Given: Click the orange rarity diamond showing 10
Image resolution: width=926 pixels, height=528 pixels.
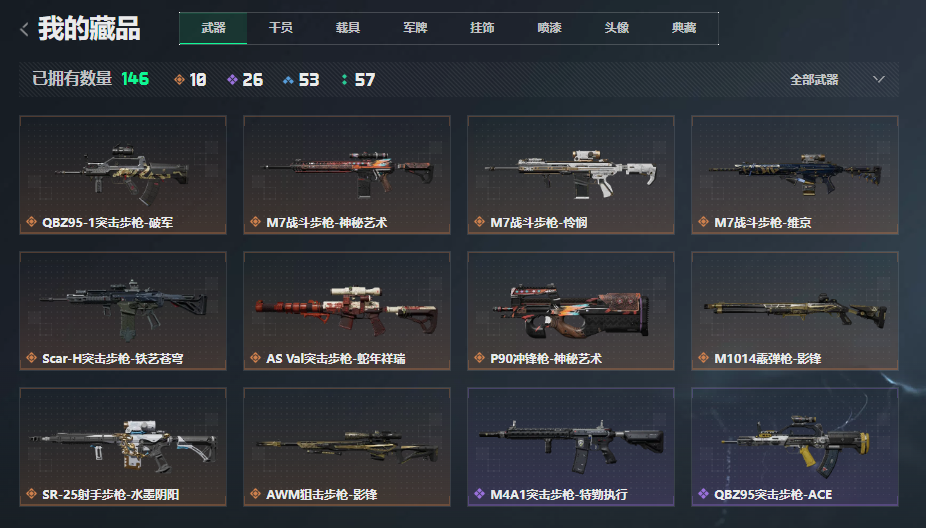Looking at the screenshot, I should [x=180, y=79].
